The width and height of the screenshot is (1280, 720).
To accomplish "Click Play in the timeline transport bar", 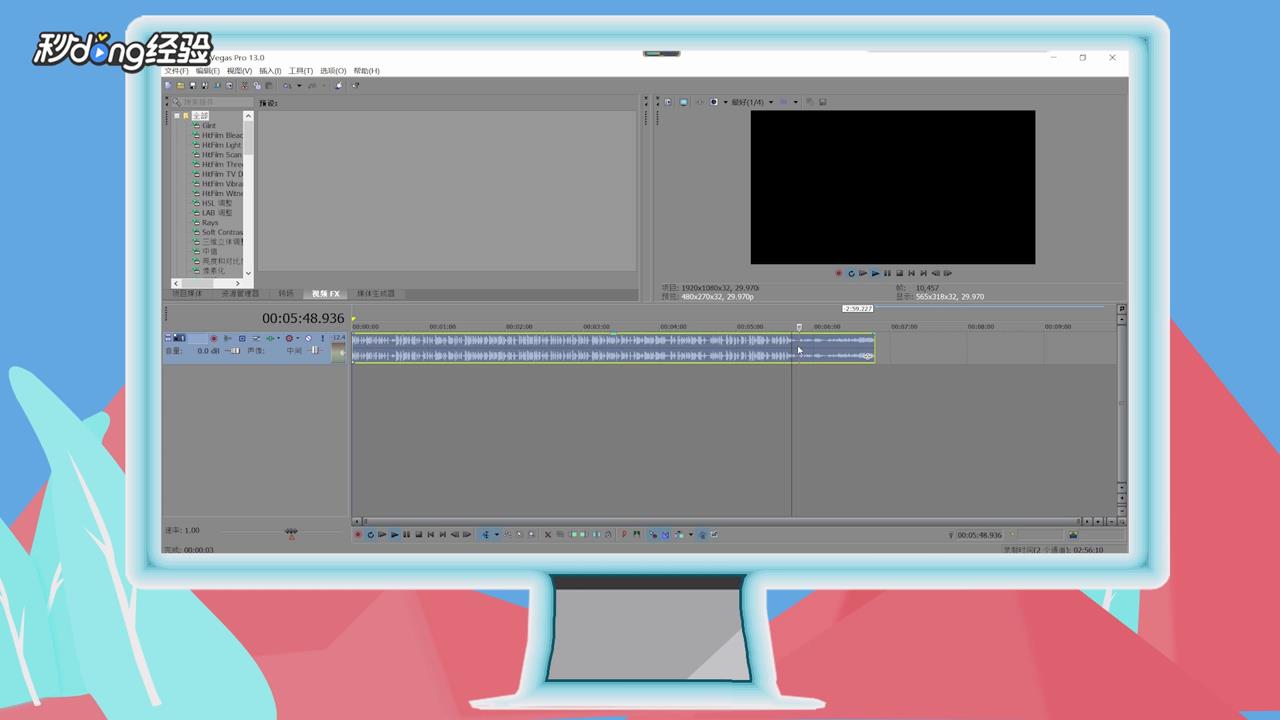I will (394, 534).
